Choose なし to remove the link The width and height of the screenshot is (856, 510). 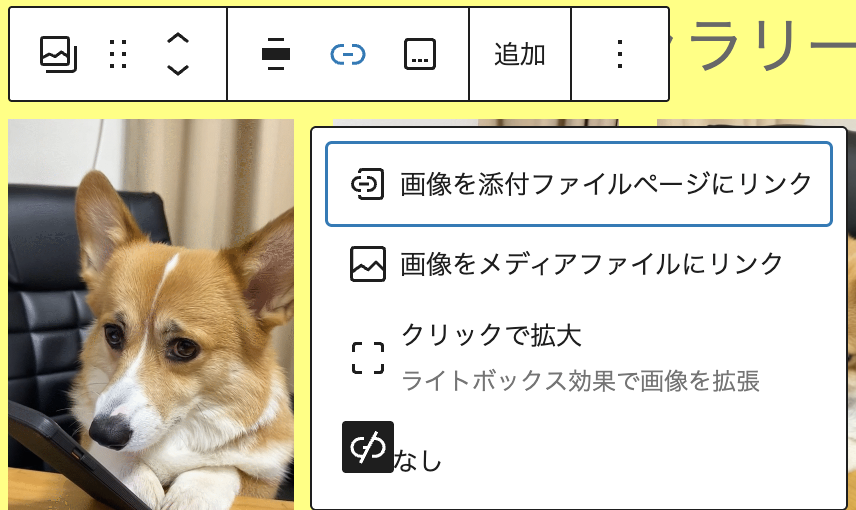pos(418,461)
